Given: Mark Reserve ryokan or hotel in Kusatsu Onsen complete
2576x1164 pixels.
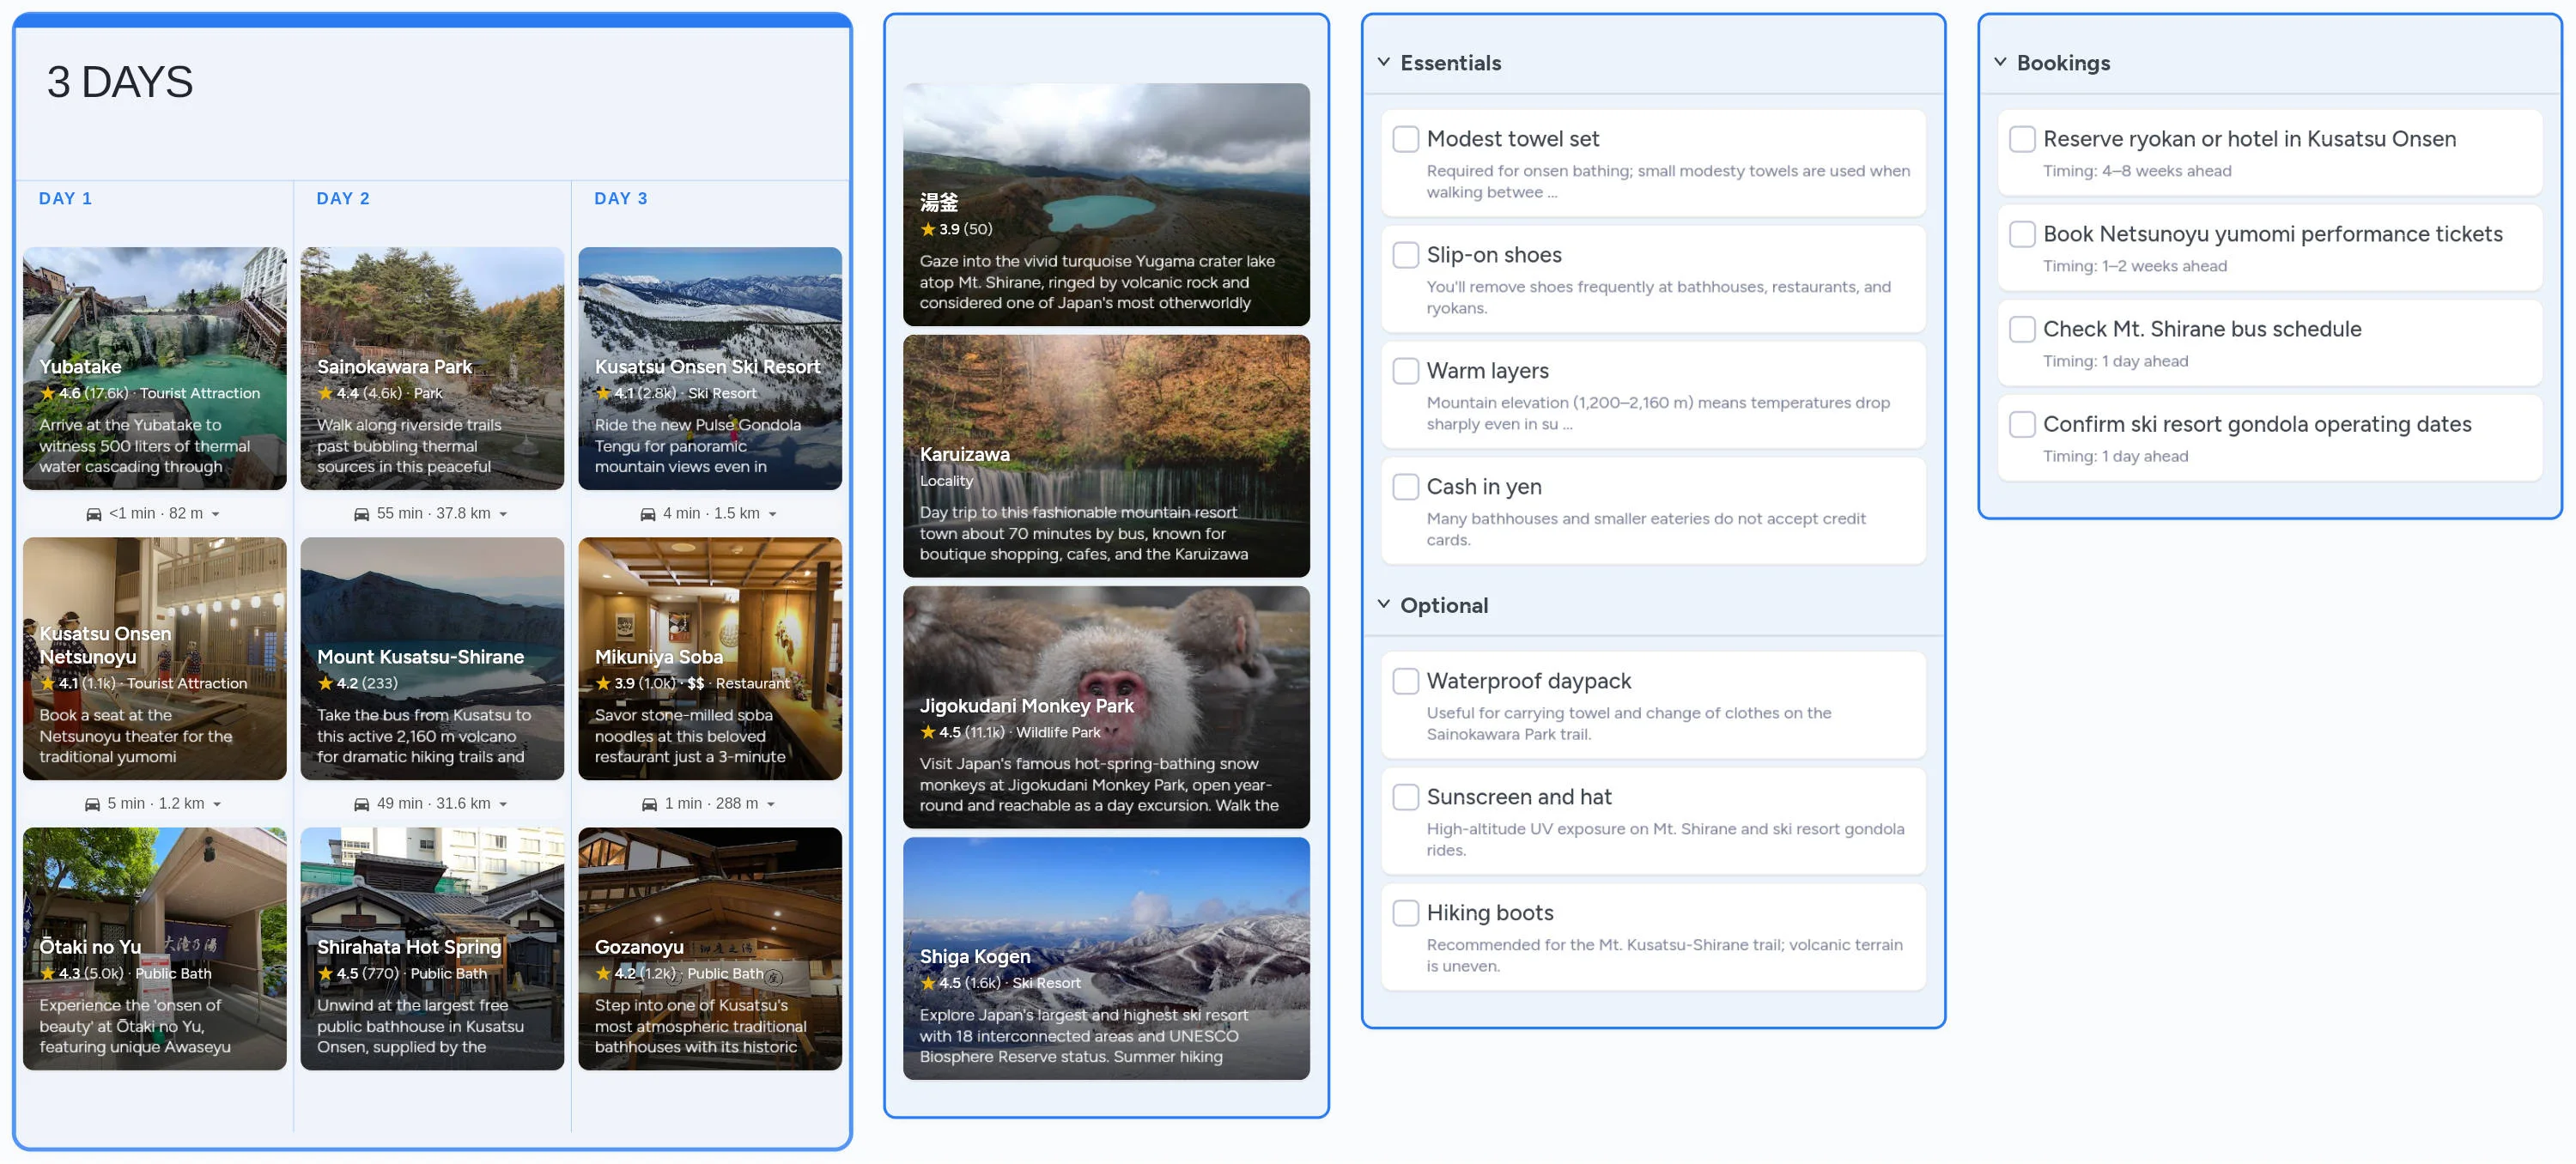Looking at the screenshot, I should tap(2022, 139).
